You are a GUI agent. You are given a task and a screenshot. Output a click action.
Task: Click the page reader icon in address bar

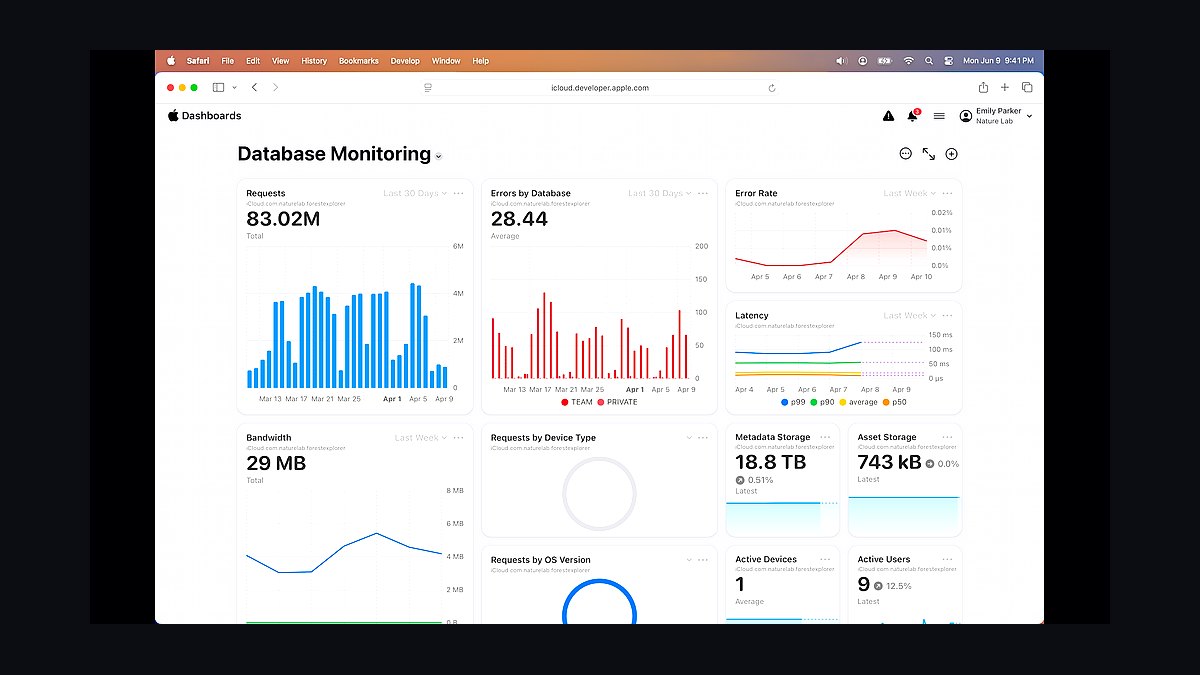428,88
